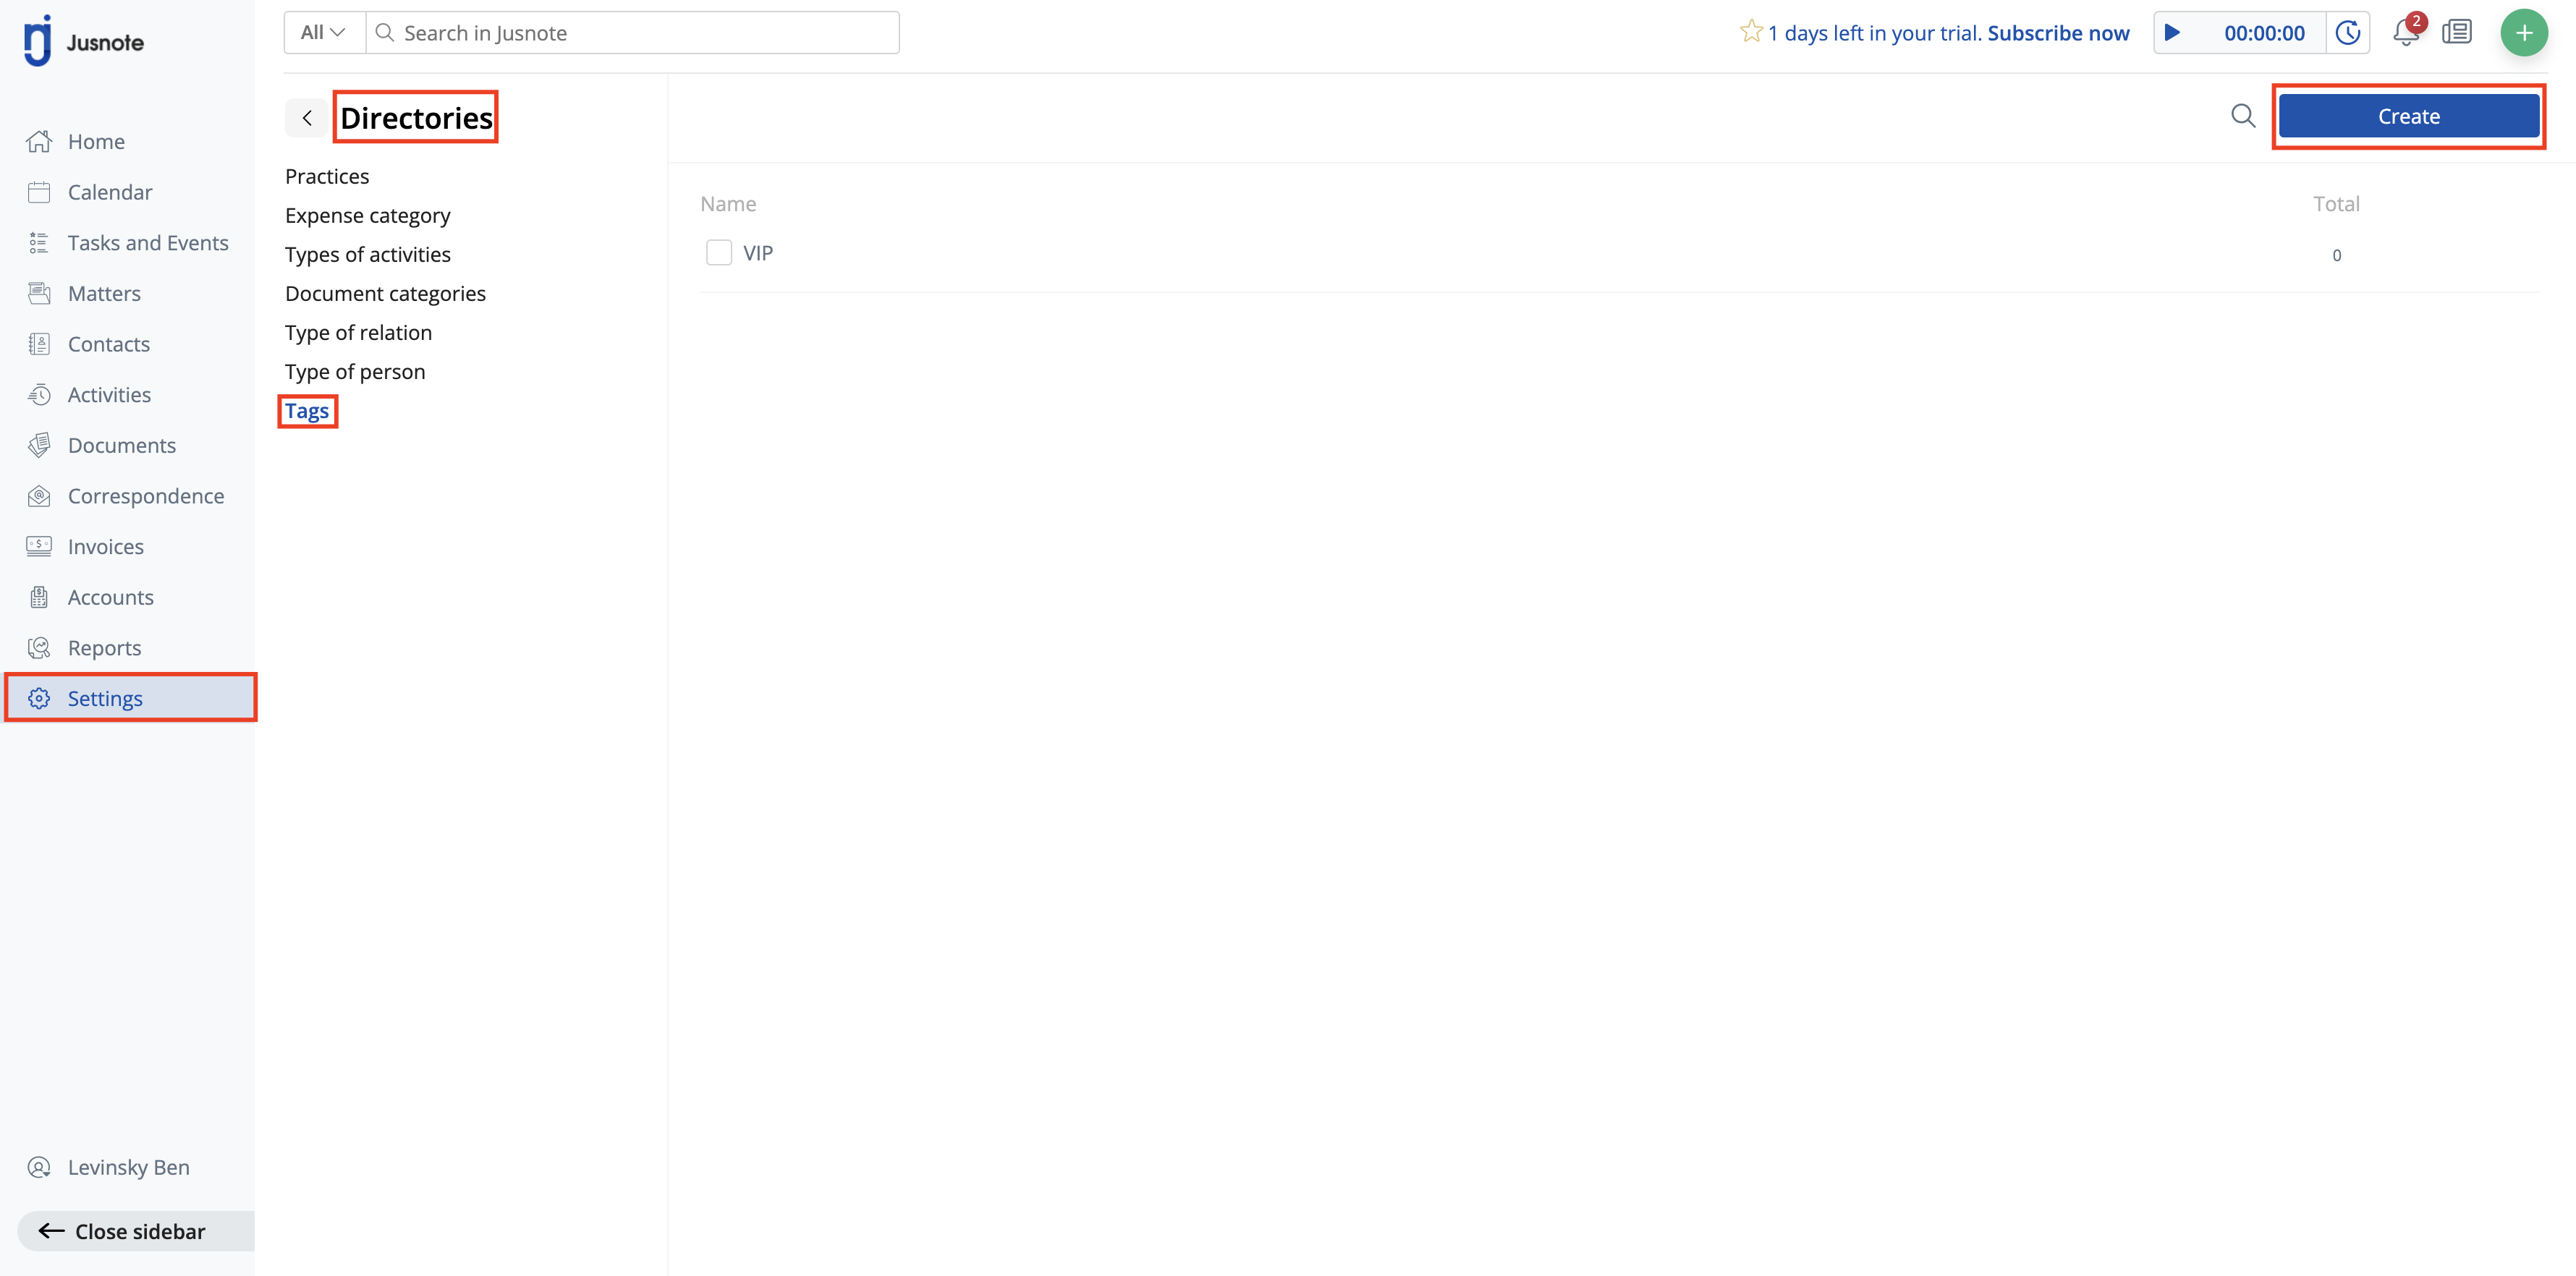Screen dimensions: 2576x1276
Task: Click the Reports sidebar icon
Action: point(39,648)
